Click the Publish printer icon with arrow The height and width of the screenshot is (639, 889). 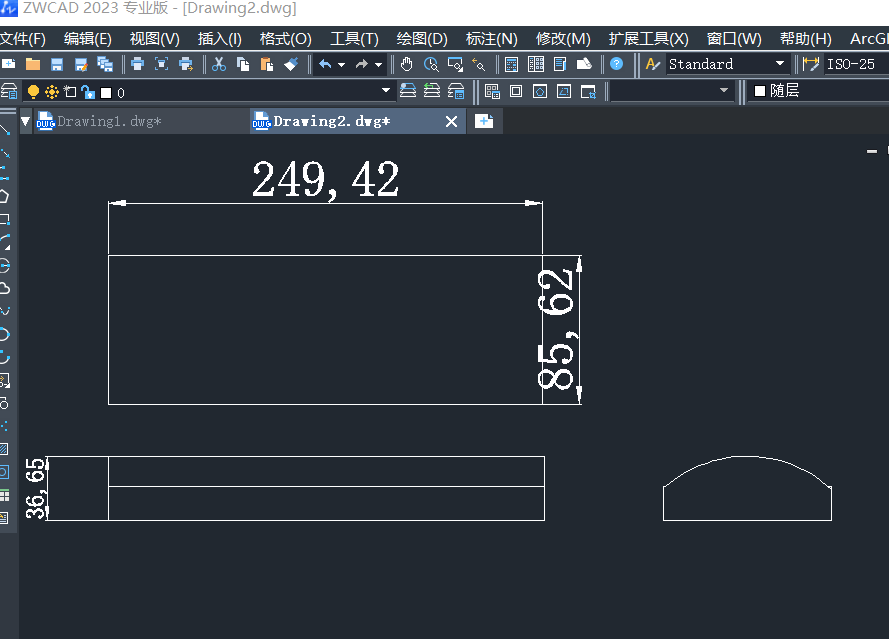tap(186, 64)
